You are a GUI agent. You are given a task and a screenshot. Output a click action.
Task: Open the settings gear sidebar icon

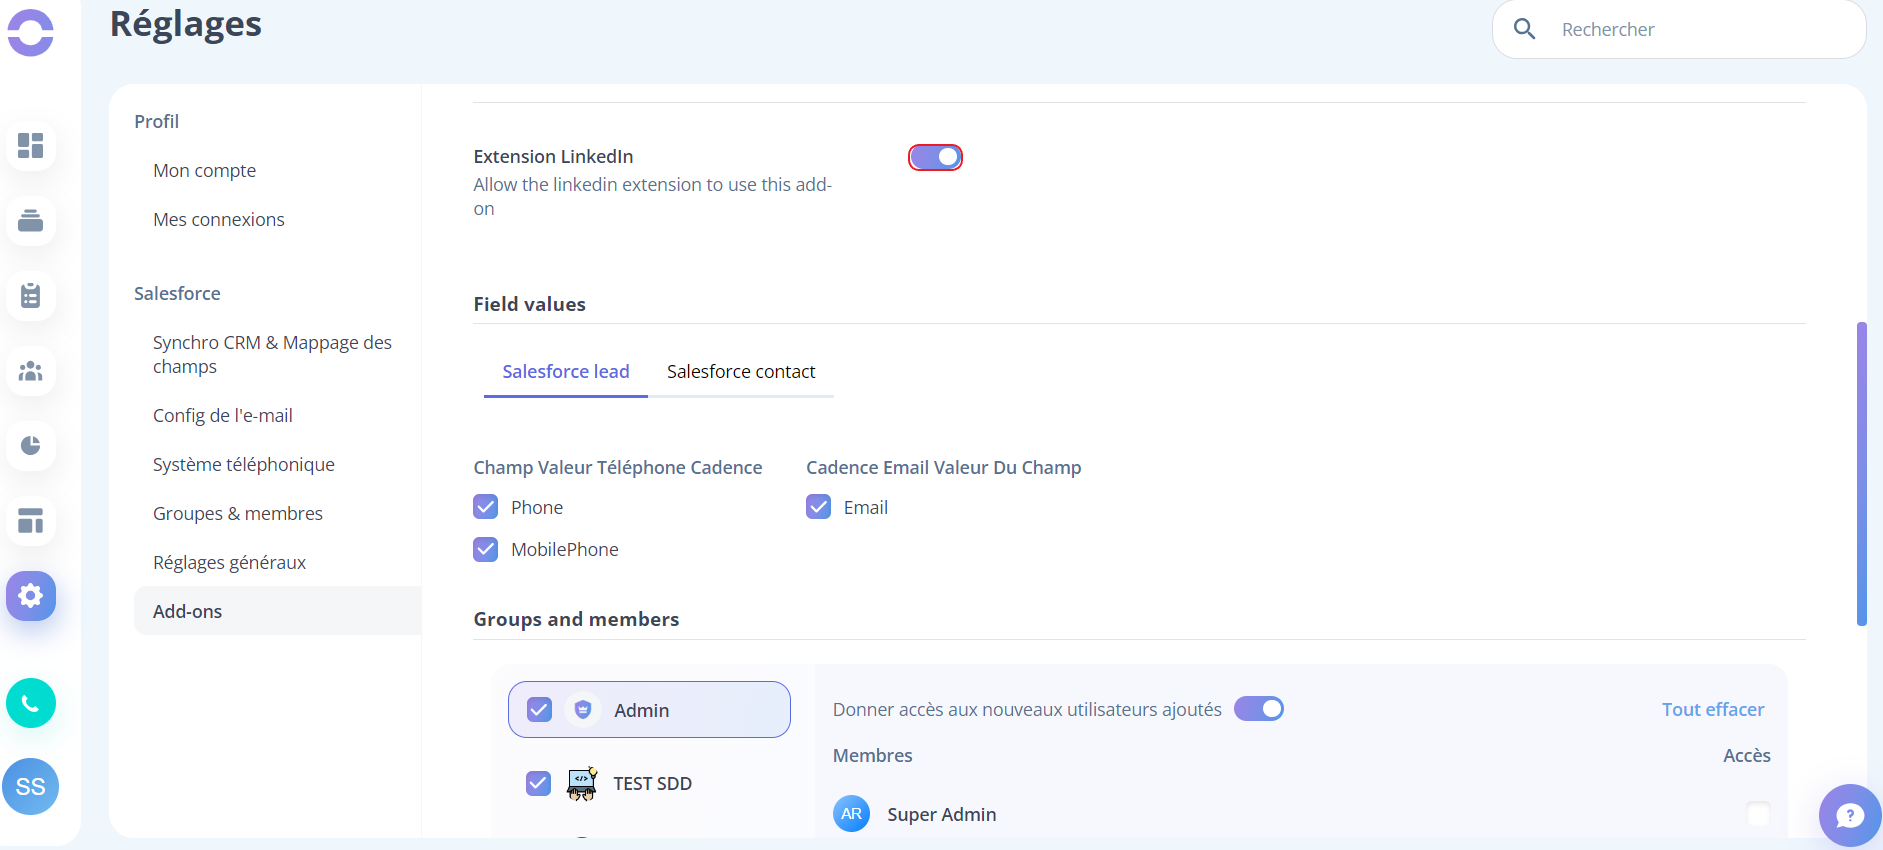point(31,596)
